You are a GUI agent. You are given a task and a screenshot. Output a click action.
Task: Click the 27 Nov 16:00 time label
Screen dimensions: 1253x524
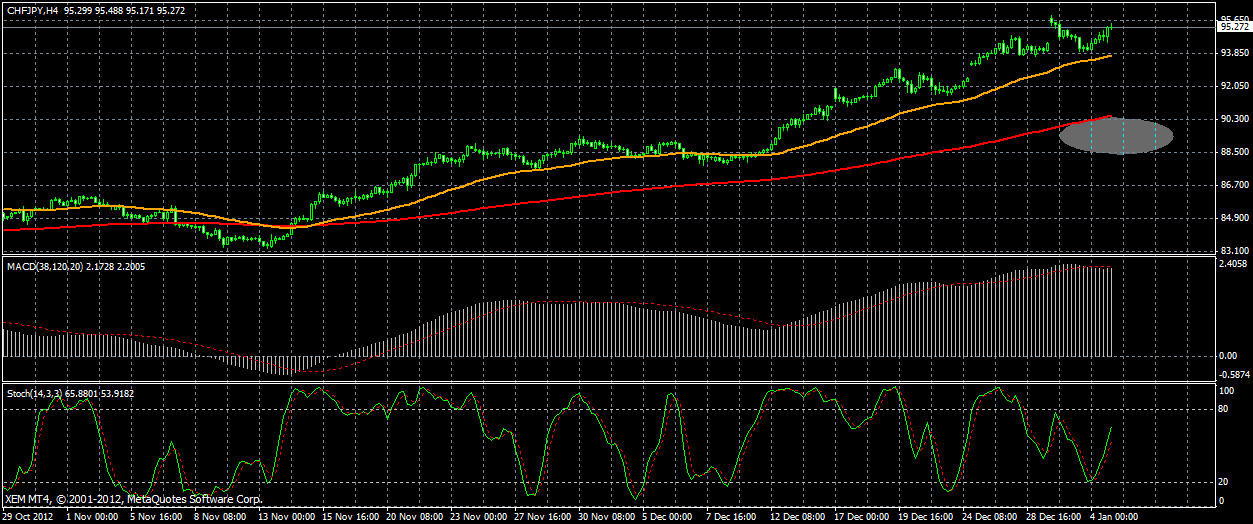(542, 517)
